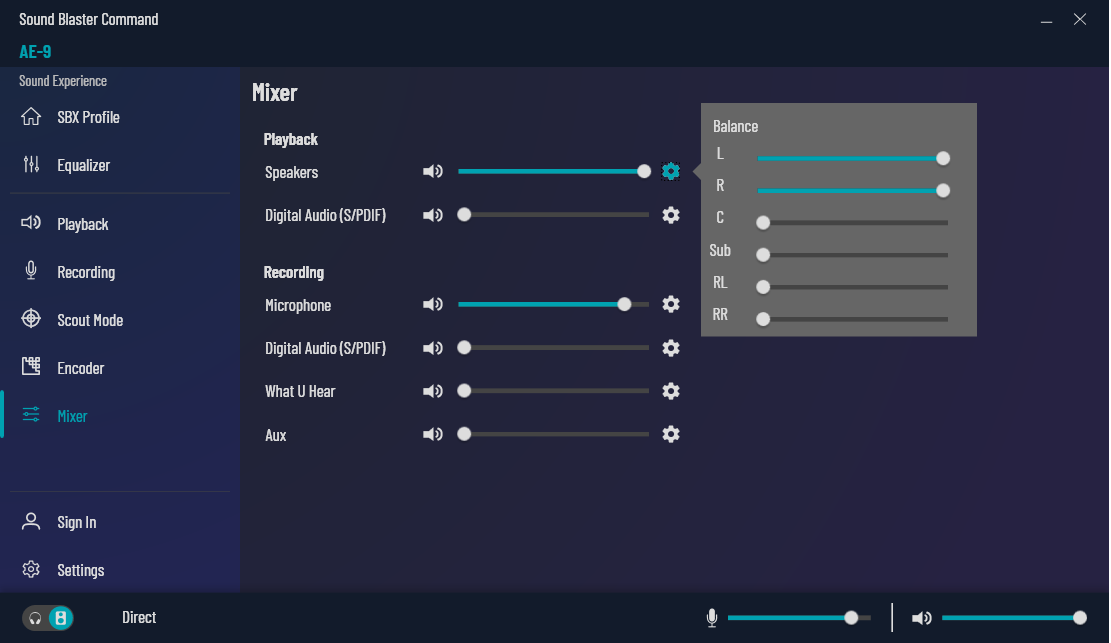Open the SBX Profile home icon
This screenshot has width=1111, height=643.
31,117
